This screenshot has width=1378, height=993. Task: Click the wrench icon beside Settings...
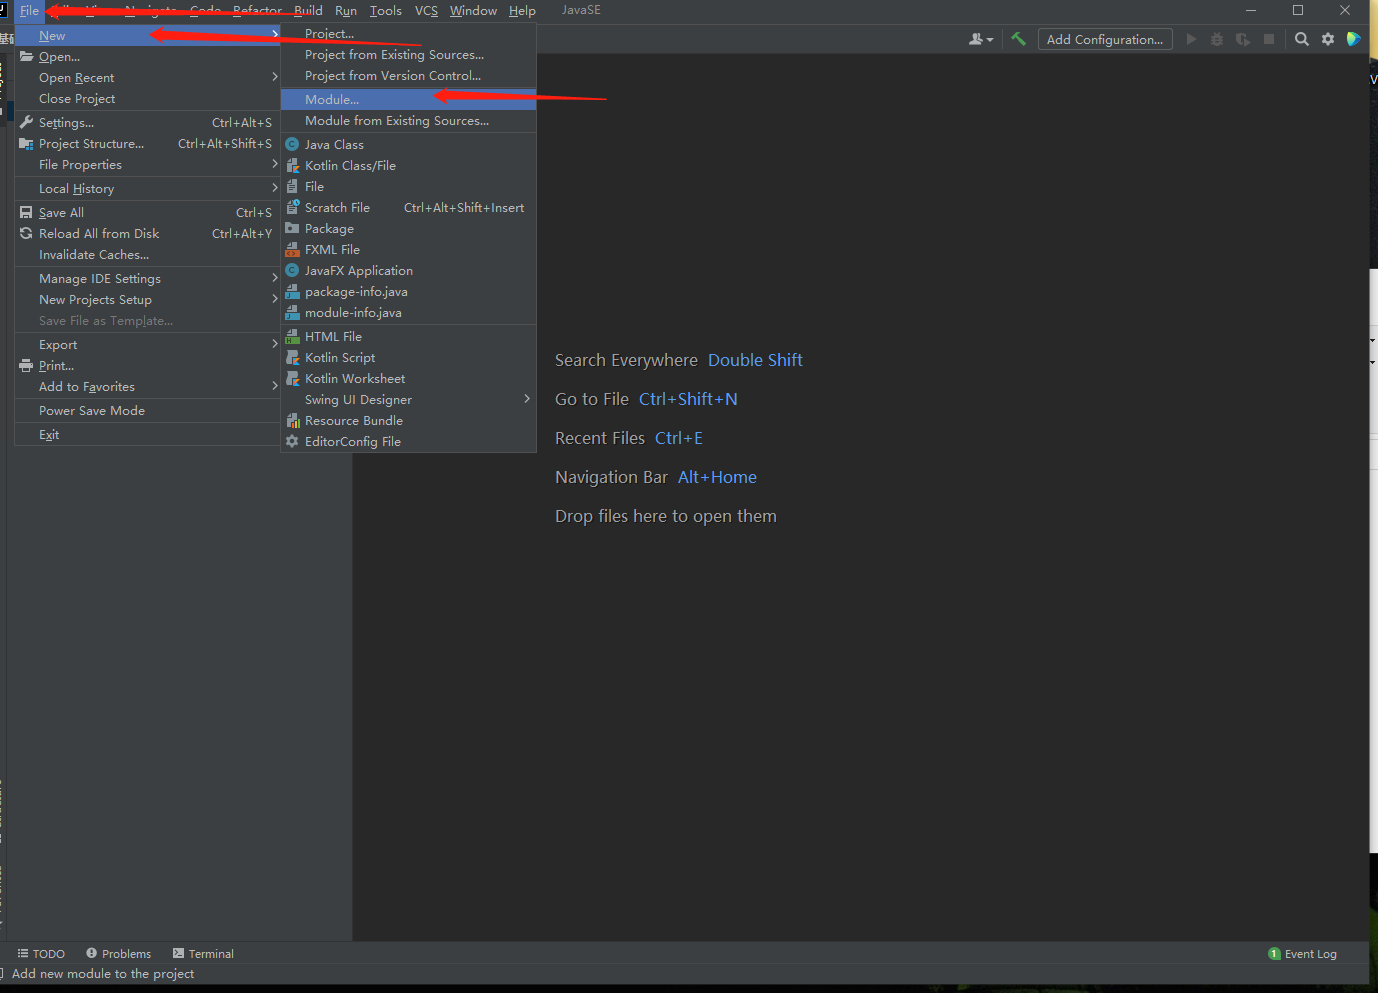27,123
